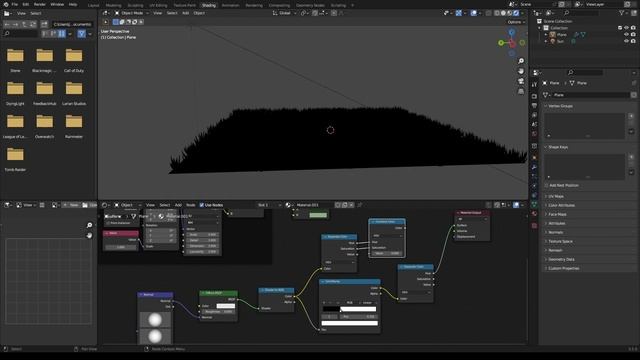Select the box-select tool icon below viewport header
The width and height of the screenshot is (640, 360).
click(x=116, y=22)
